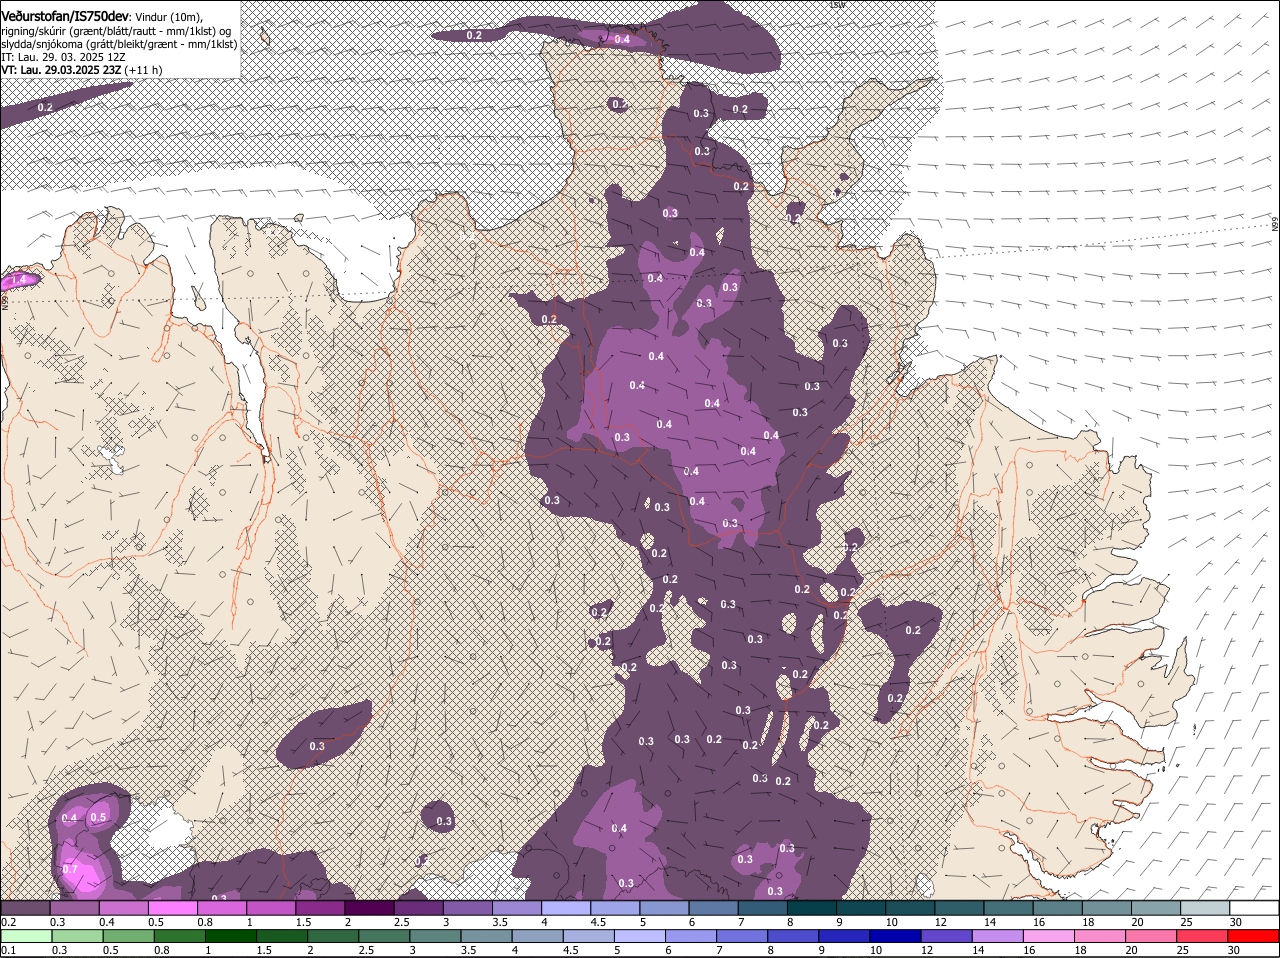The height and width of the screenshot is (958, 1280).
Task: Select upper legend swatch between 0.4 and 0.5
Action: click(124, 908)
